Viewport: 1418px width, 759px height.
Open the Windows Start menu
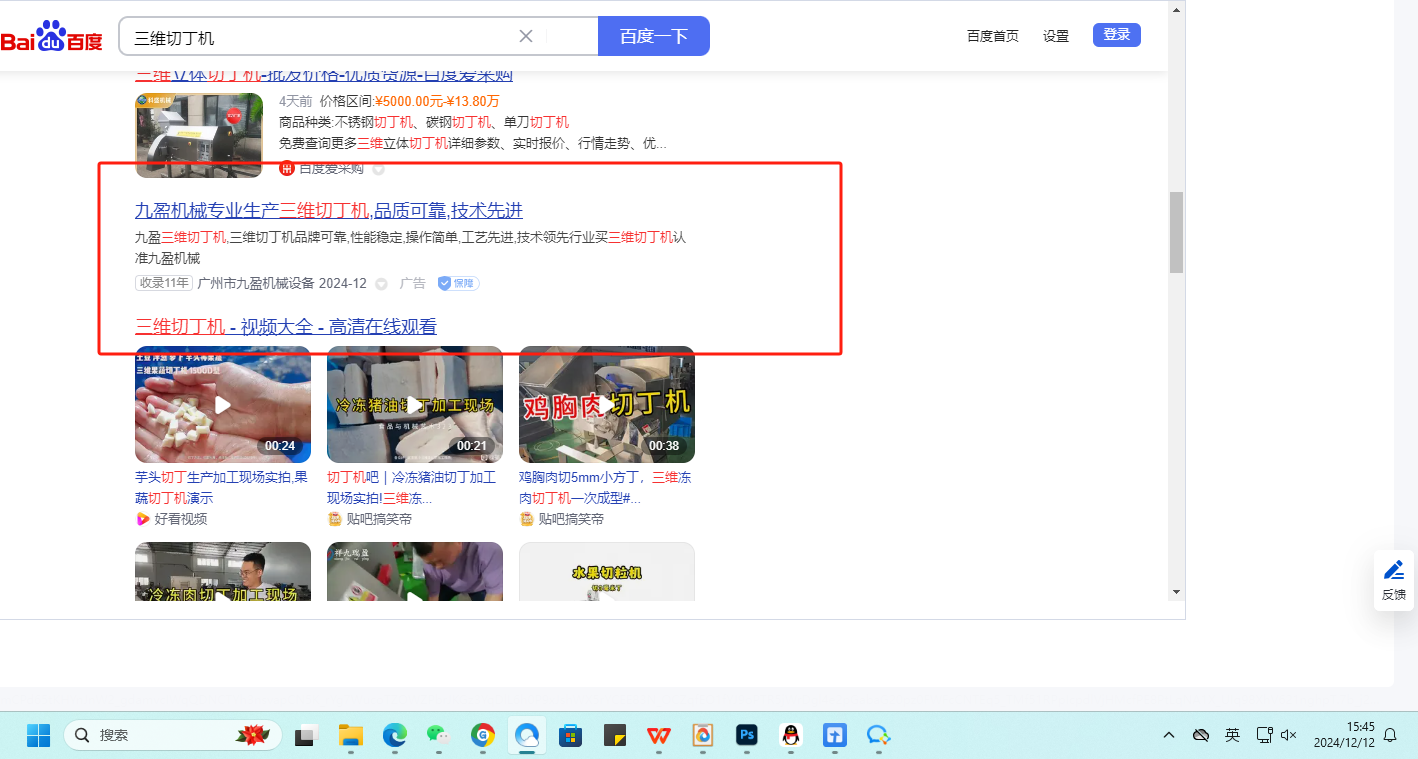[38, 735]
